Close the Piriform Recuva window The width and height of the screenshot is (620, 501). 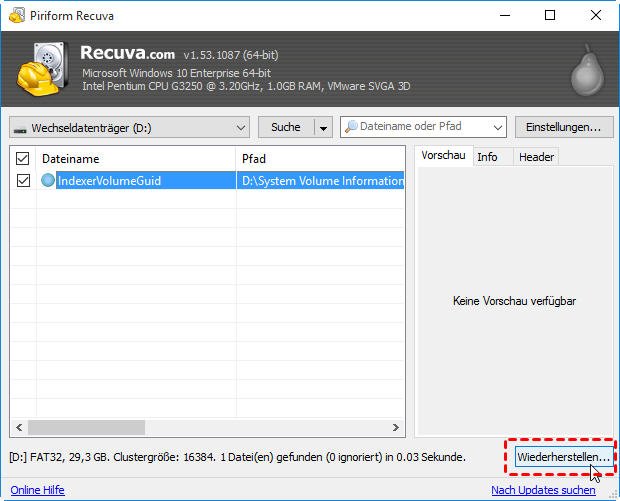click(595, 15)
